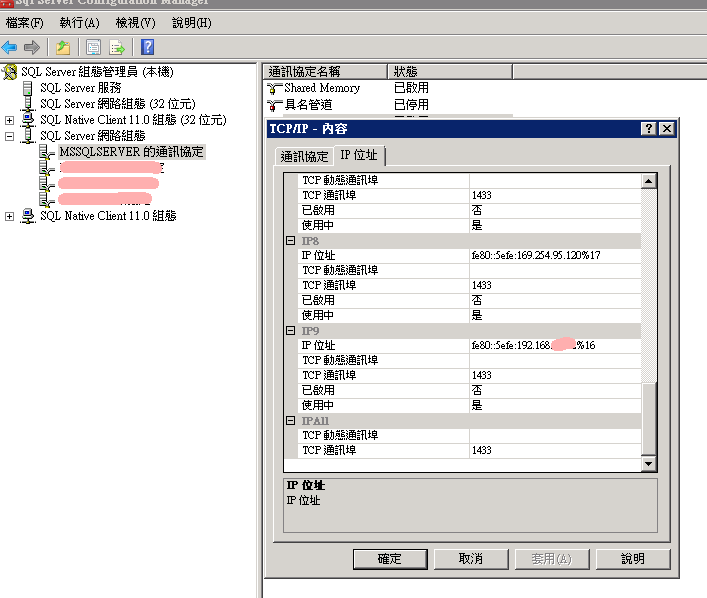Close the TCP/IP 內容 dialog
This screenshot has width=707, height=598.
tap(667, 129)
